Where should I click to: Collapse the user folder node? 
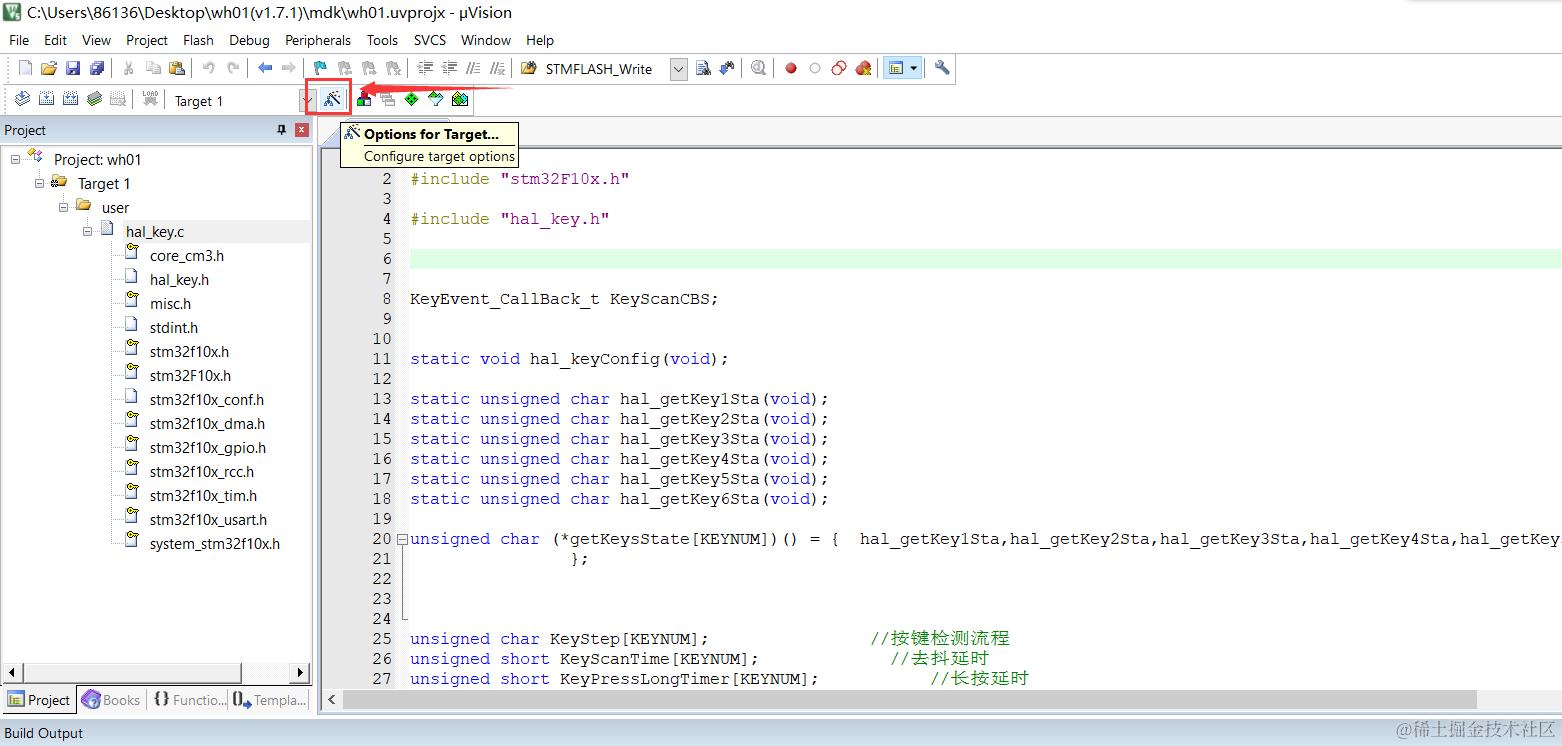pos(64,207)
